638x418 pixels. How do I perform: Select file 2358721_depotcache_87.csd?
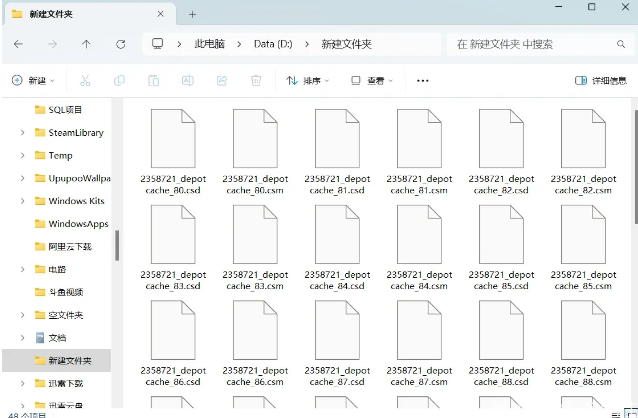point(337,344)
